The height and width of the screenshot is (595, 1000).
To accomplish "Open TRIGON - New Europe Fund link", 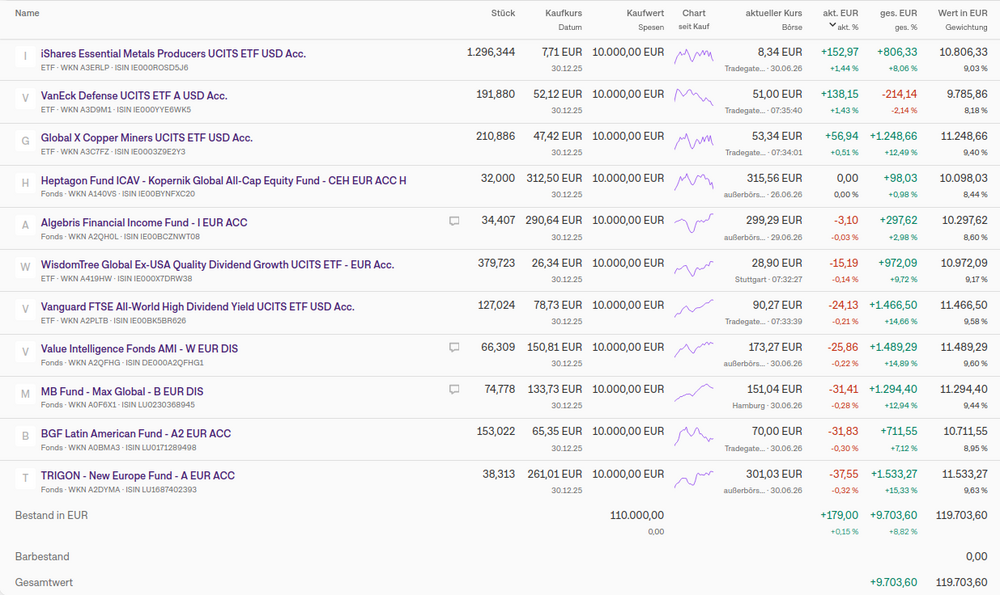I will point(138,476).
